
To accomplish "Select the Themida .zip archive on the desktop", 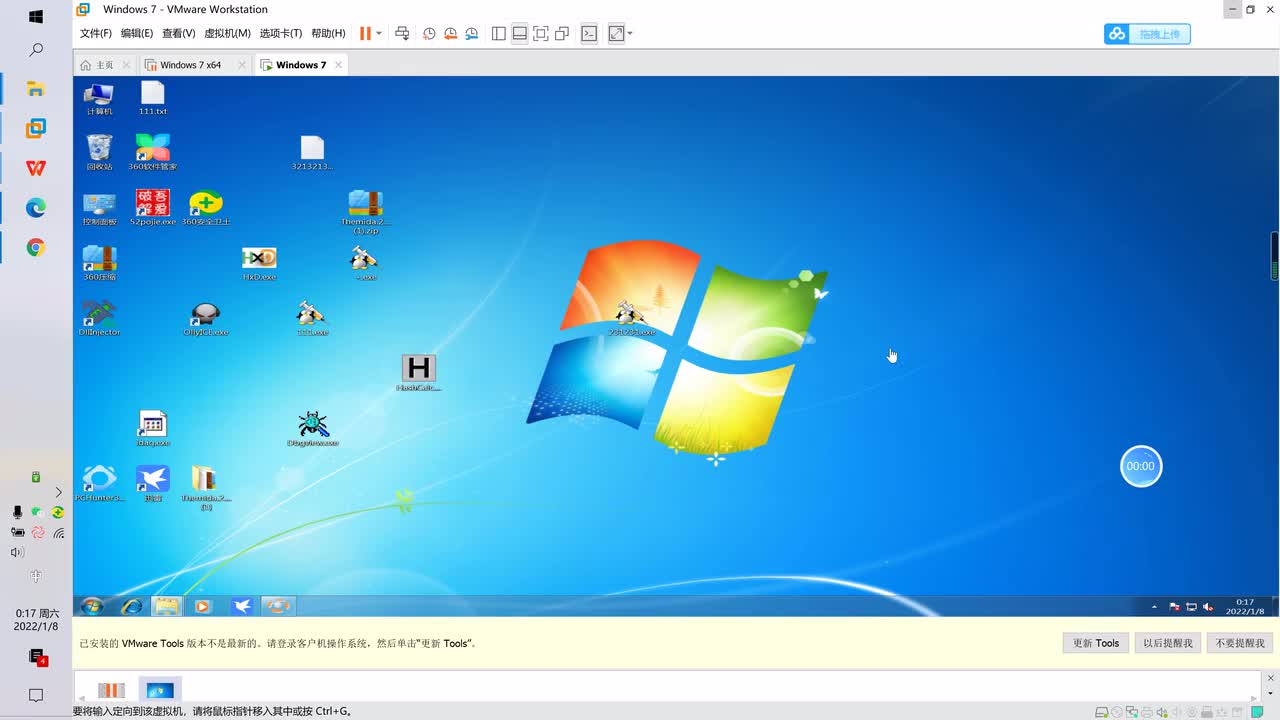I will pos(365,212).
